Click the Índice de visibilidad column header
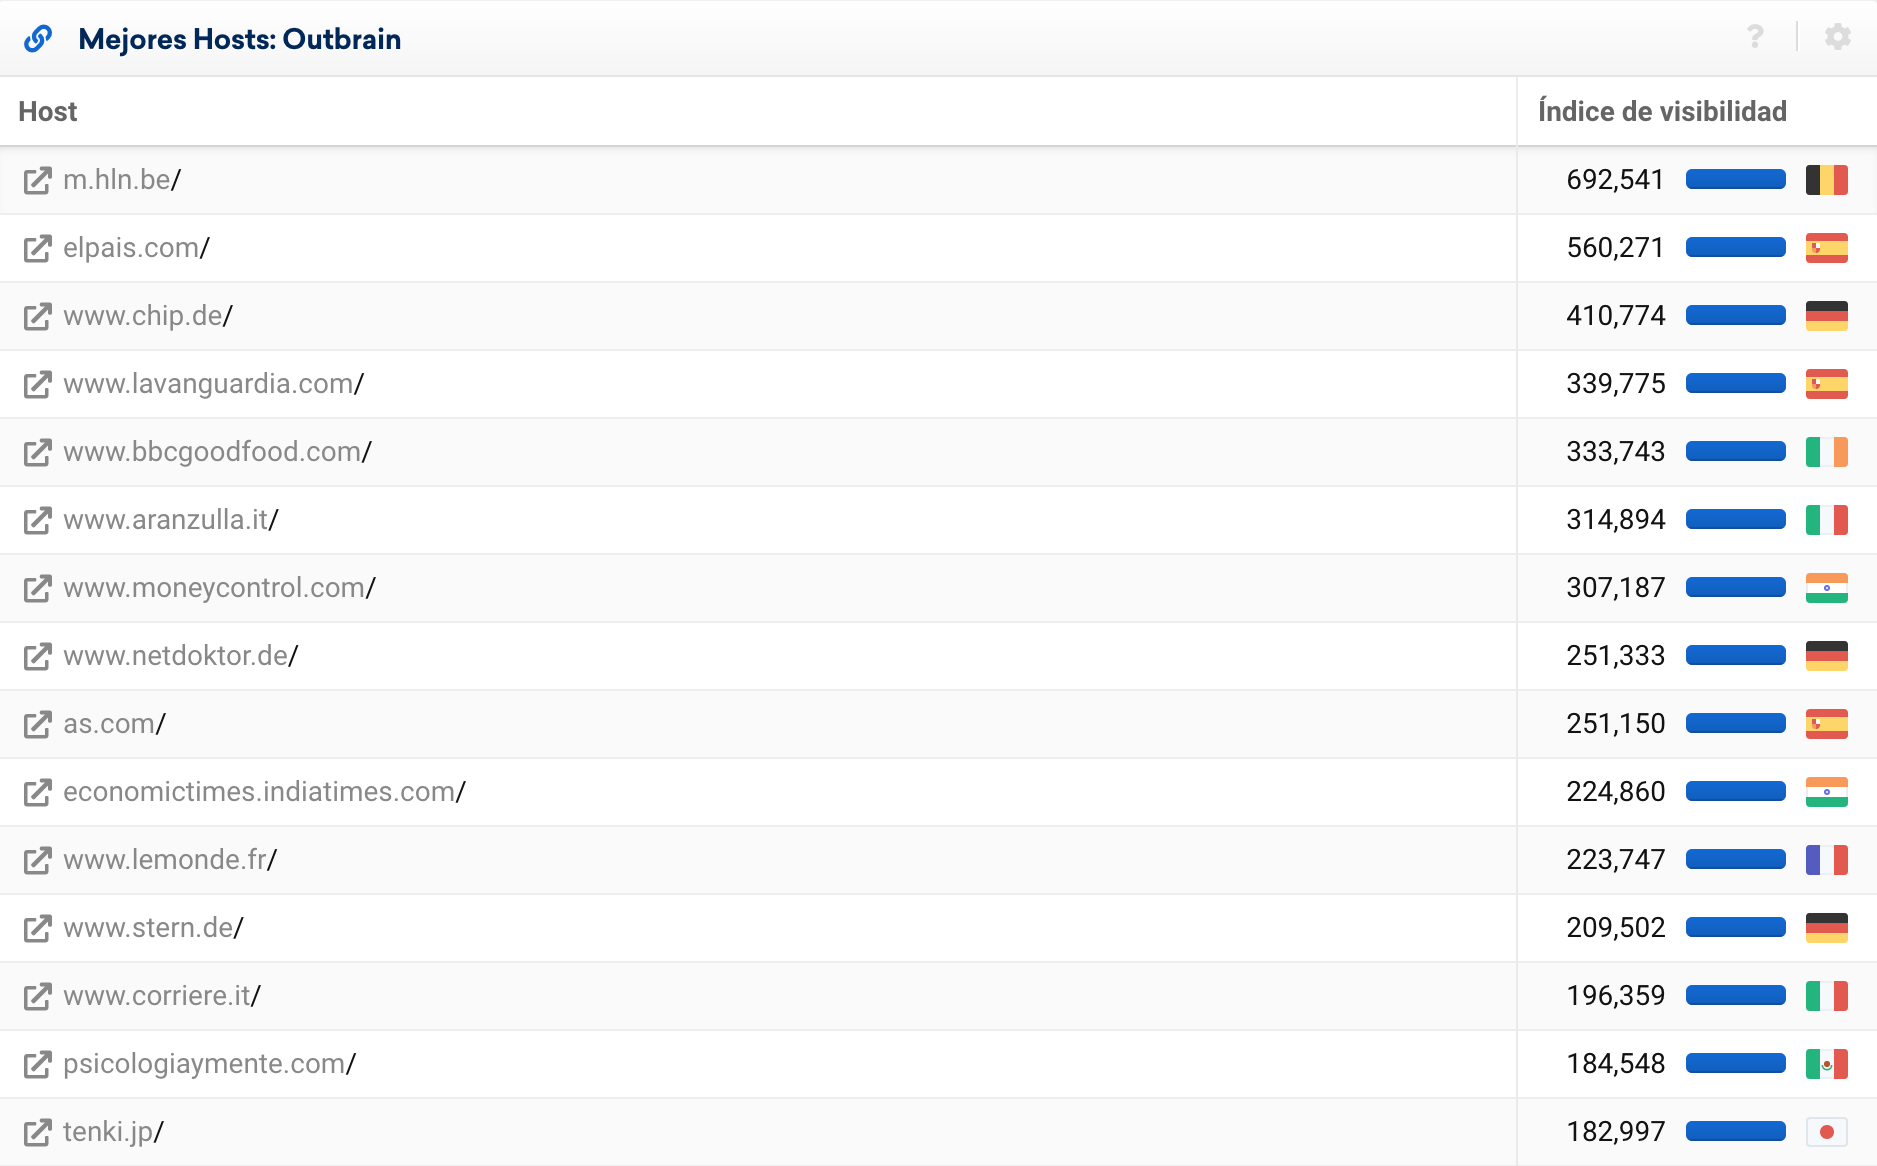This screenshot has width=1877, height=1166. [1662, 112]
